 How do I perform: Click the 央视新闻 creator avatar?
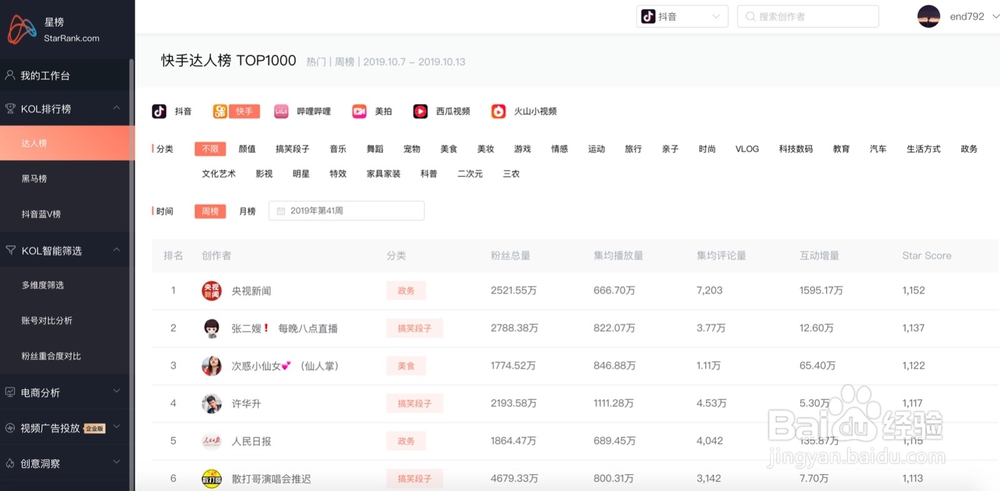pyautogui.click(x=211, y=291)
